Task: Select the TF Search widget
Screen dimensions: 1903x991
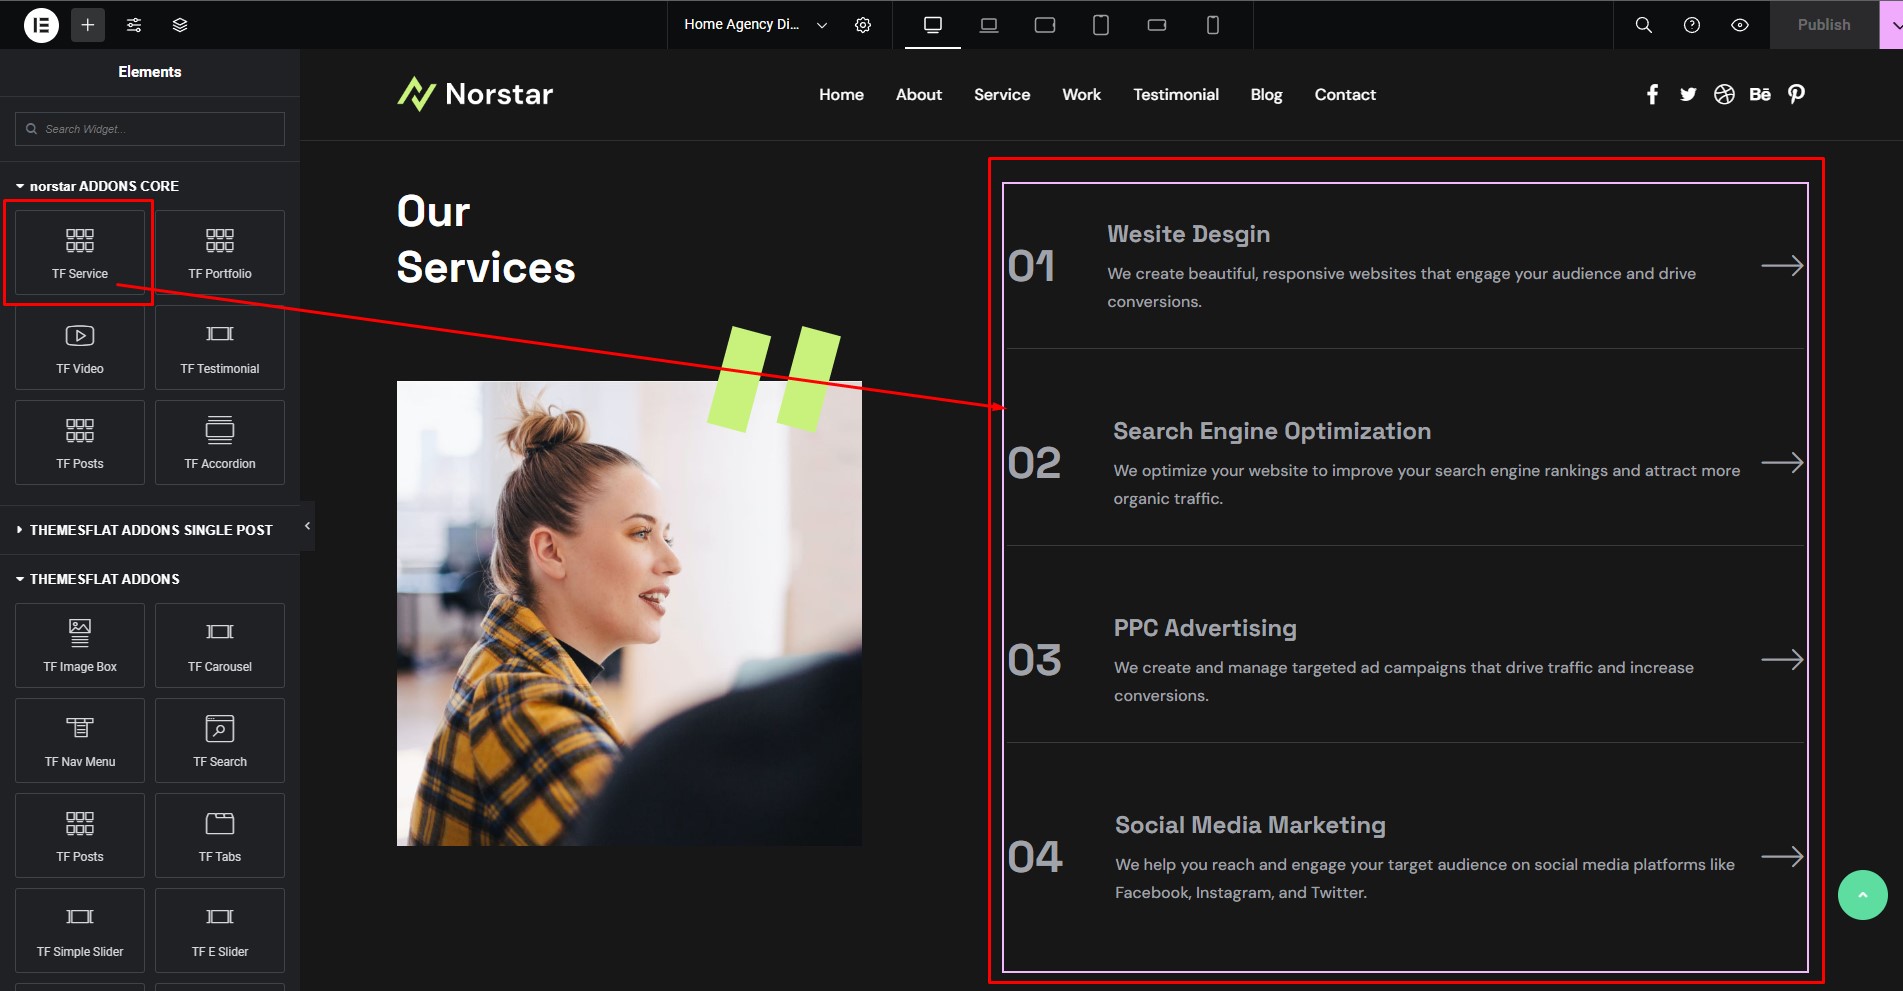Action: point(220,740)
